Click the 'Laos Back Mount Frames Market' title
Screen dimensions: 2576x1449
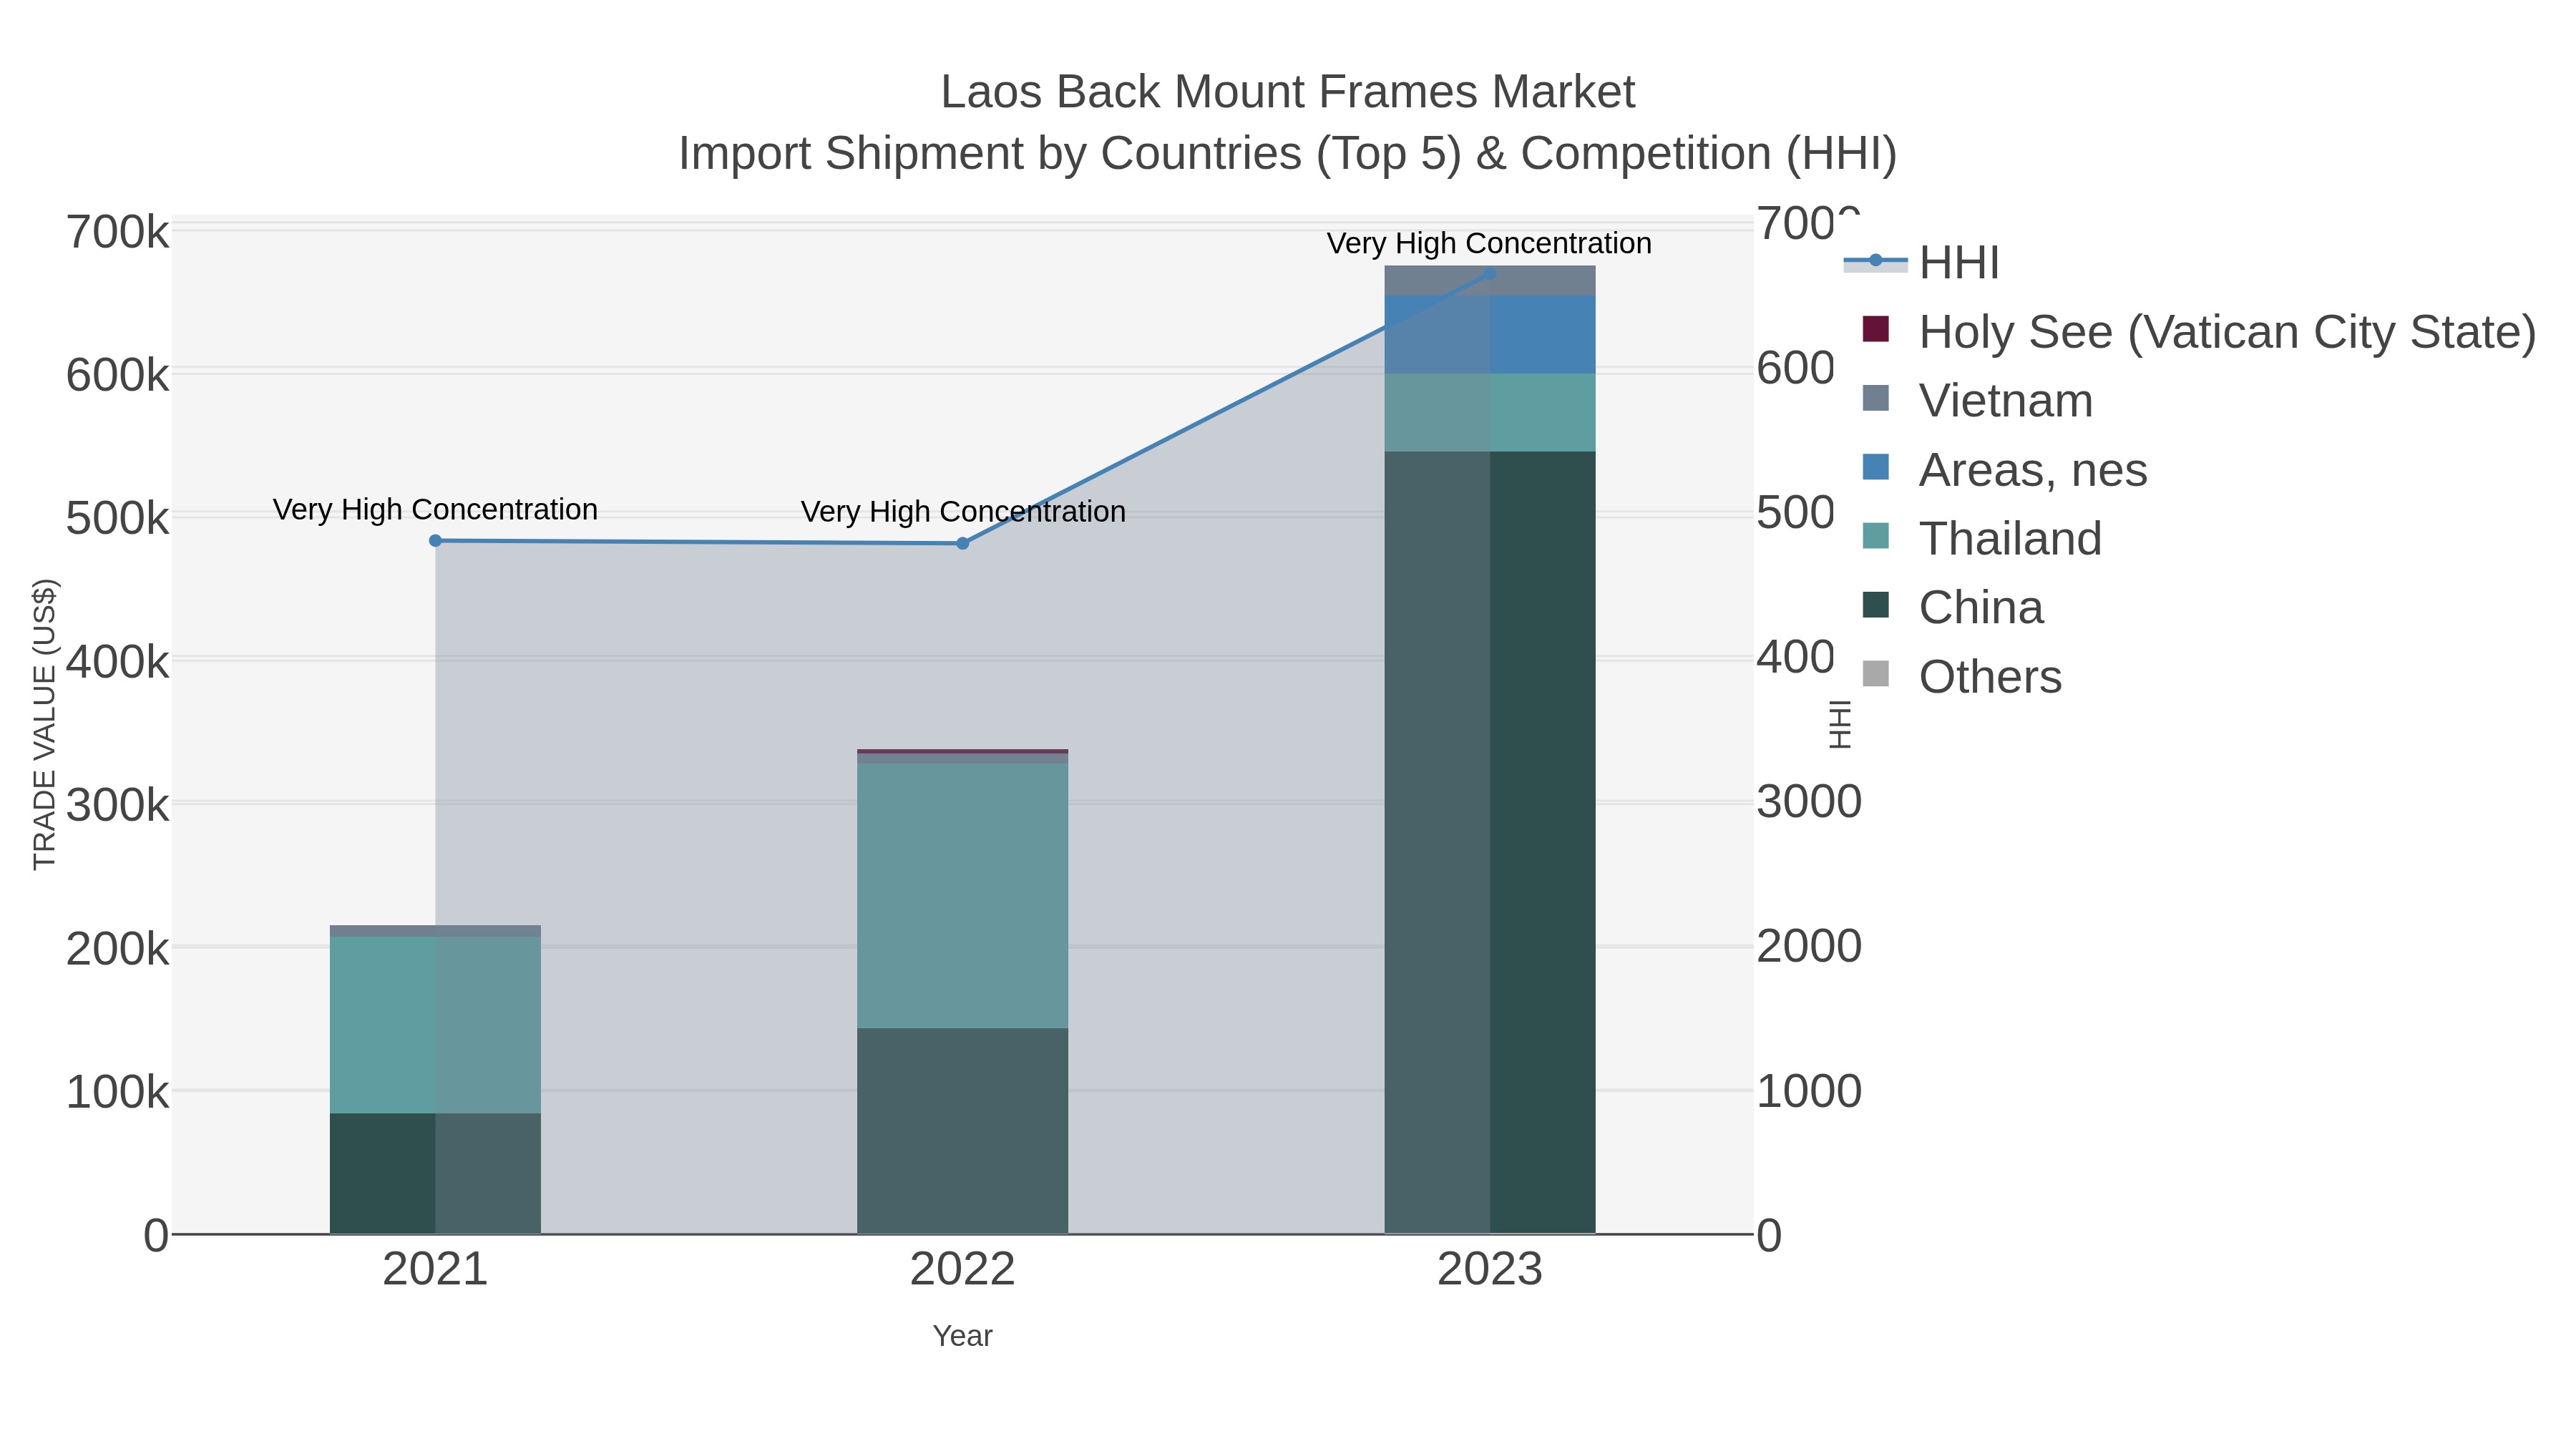tap(1288, 92)
